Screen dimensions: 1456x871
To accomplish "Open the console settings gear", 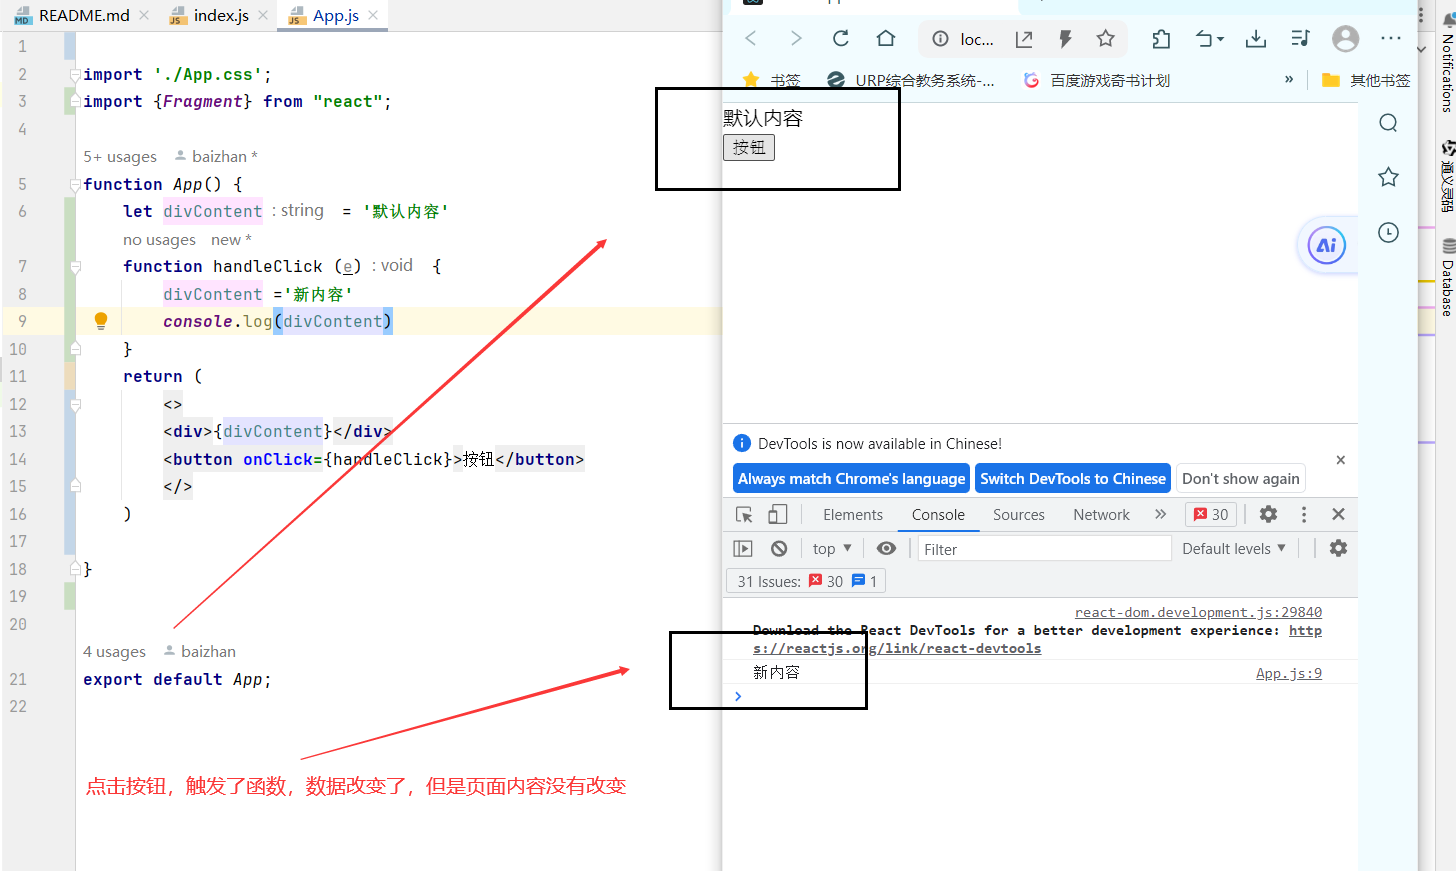I will pos(1338,548).
